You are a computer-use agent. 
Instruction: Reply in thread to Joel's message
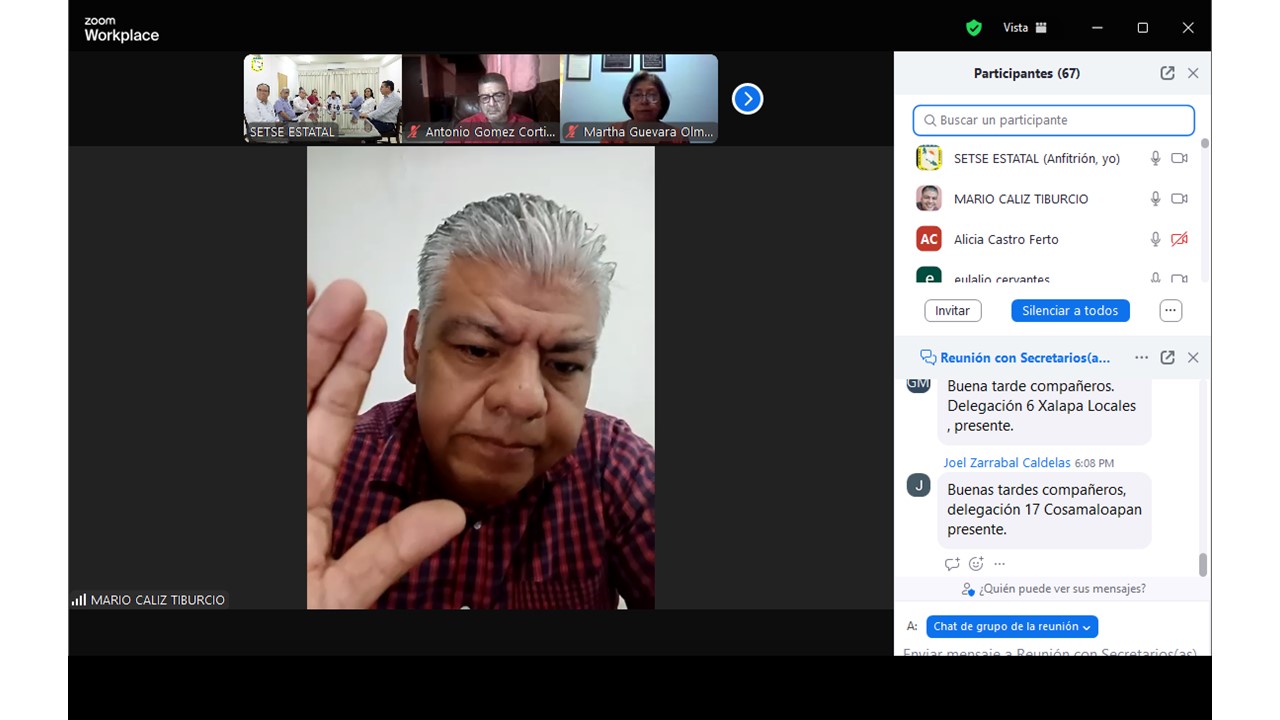click(x=952, y=564)
